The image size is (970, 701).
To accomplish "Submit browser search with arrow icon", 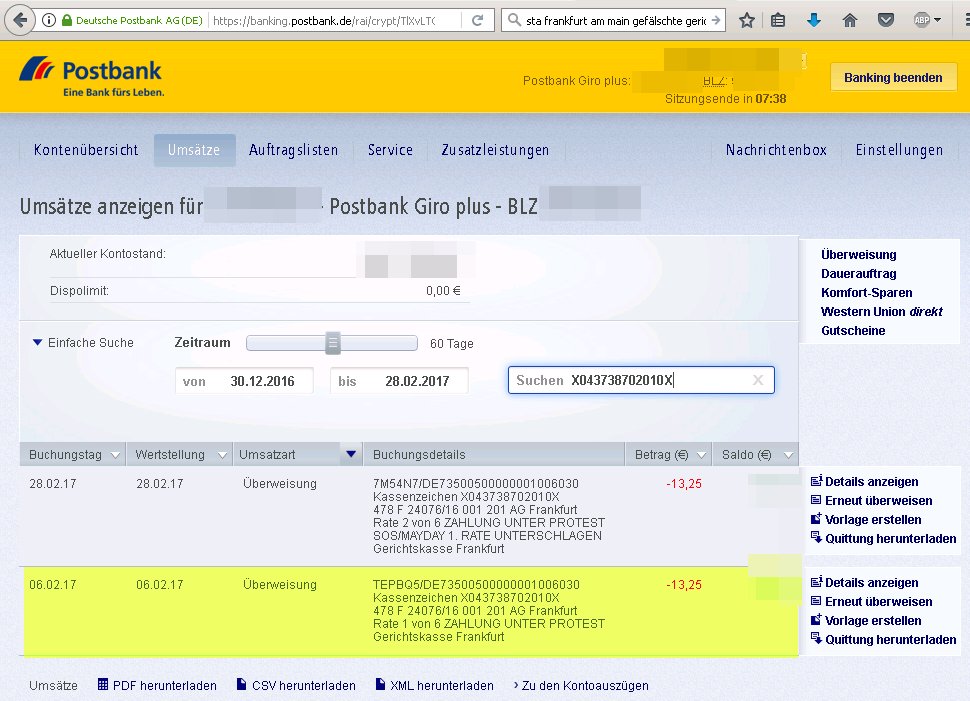I will coord(716,20).
